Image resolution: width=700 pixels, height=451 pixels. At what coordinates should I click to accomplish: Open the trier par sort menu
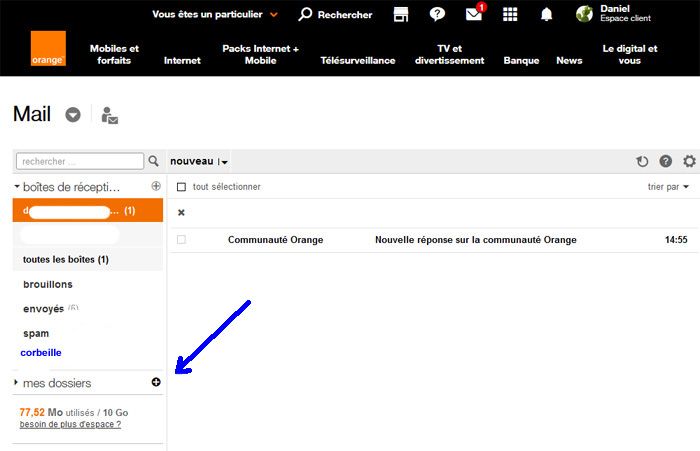click(668, 187)
